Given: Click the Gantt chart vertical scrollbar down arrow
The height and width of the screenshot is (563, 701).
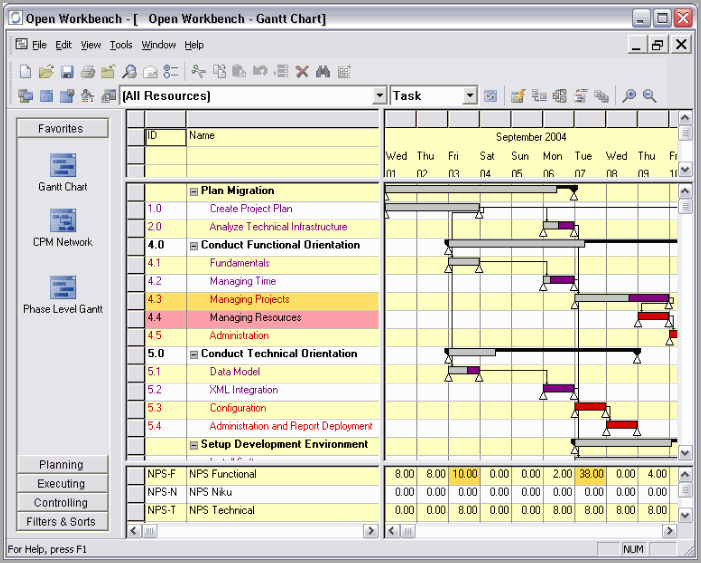Looking at the screenshot, I should [x=685, y=453].
